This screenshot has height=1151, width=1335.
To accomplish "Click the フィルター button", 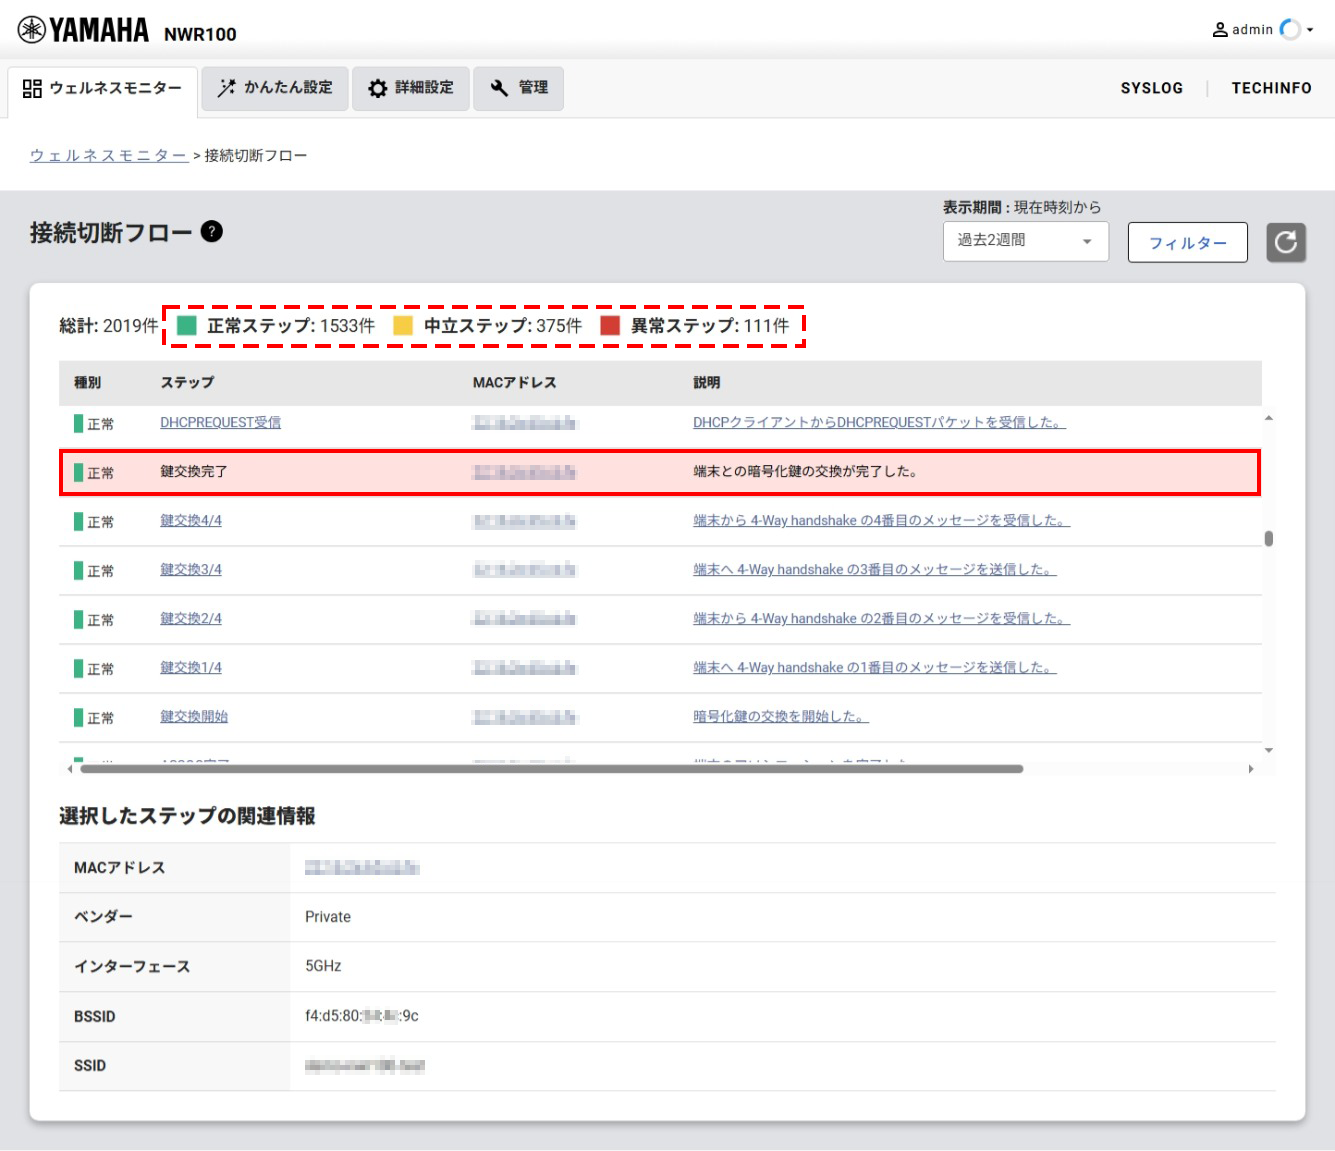I will tap(1187, 243).
